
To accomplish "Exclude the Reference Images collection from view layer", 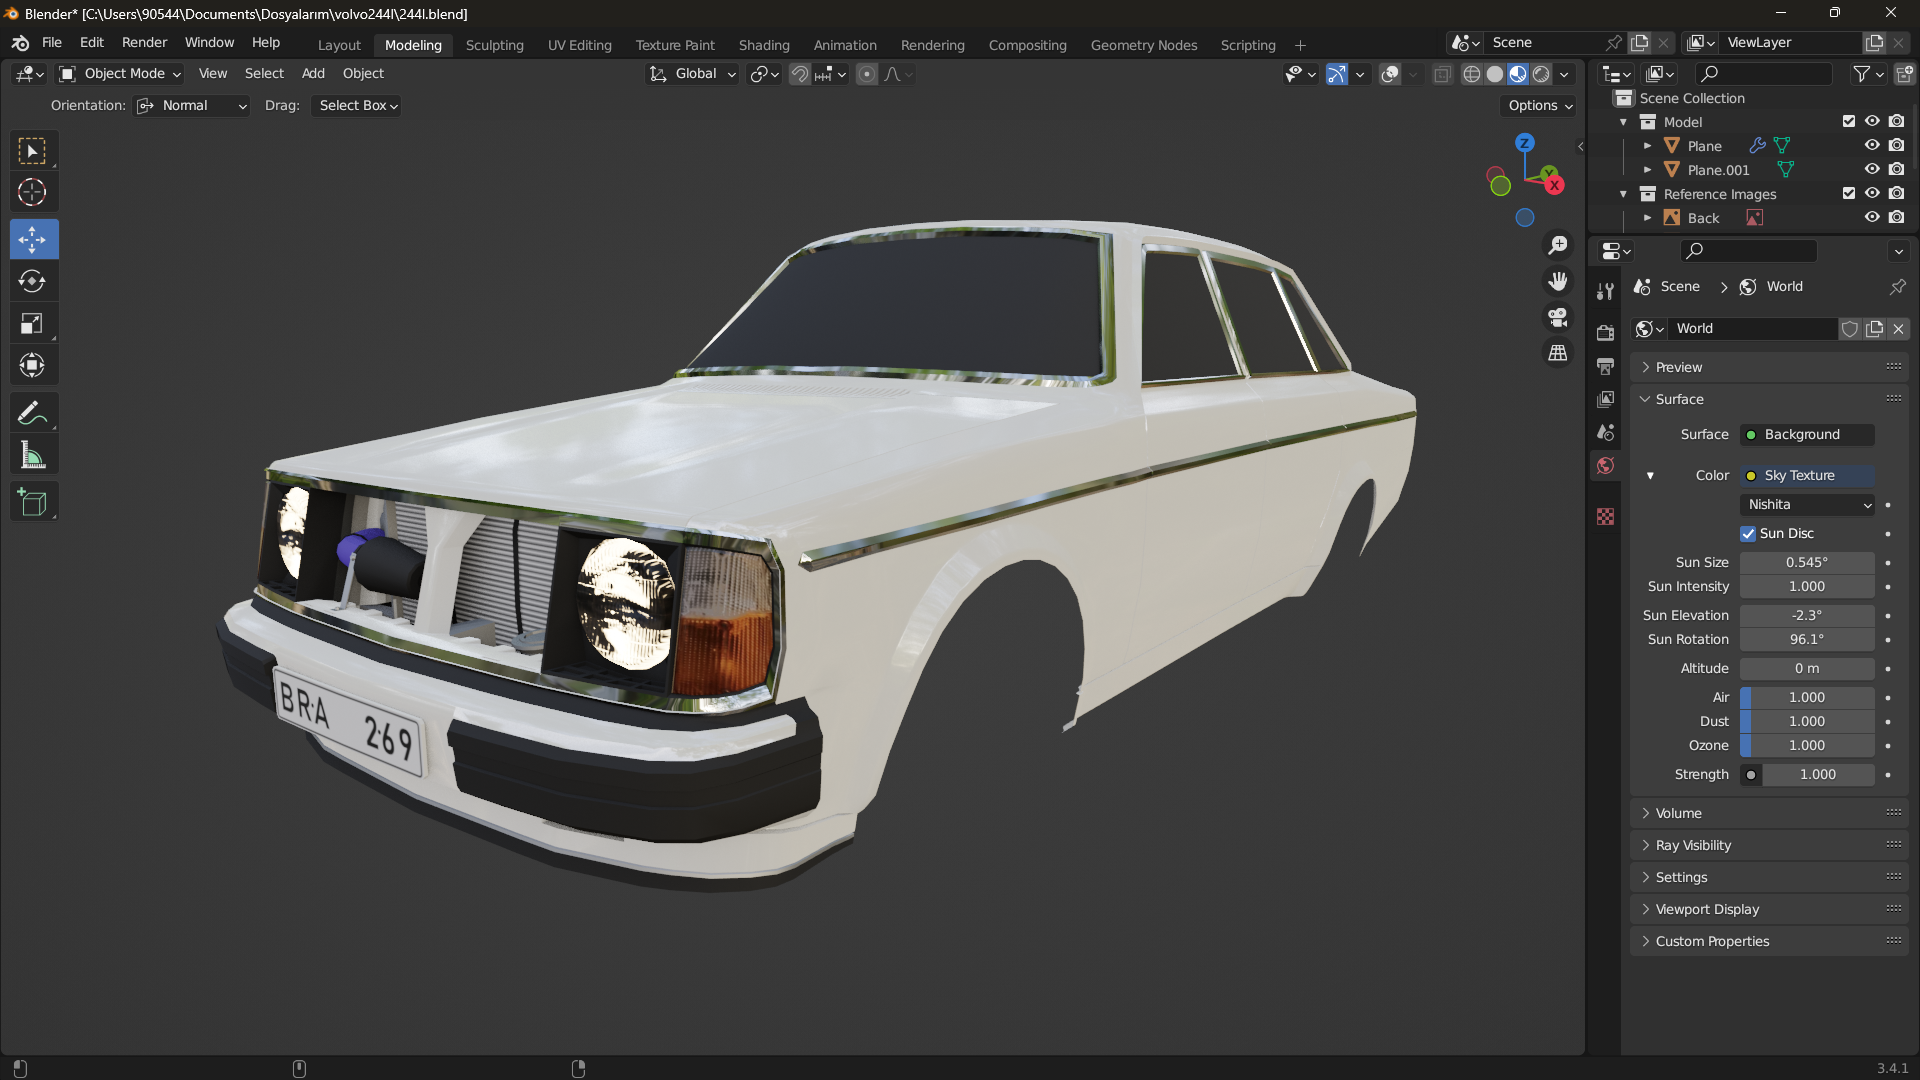I will (x=1849, y=194).
